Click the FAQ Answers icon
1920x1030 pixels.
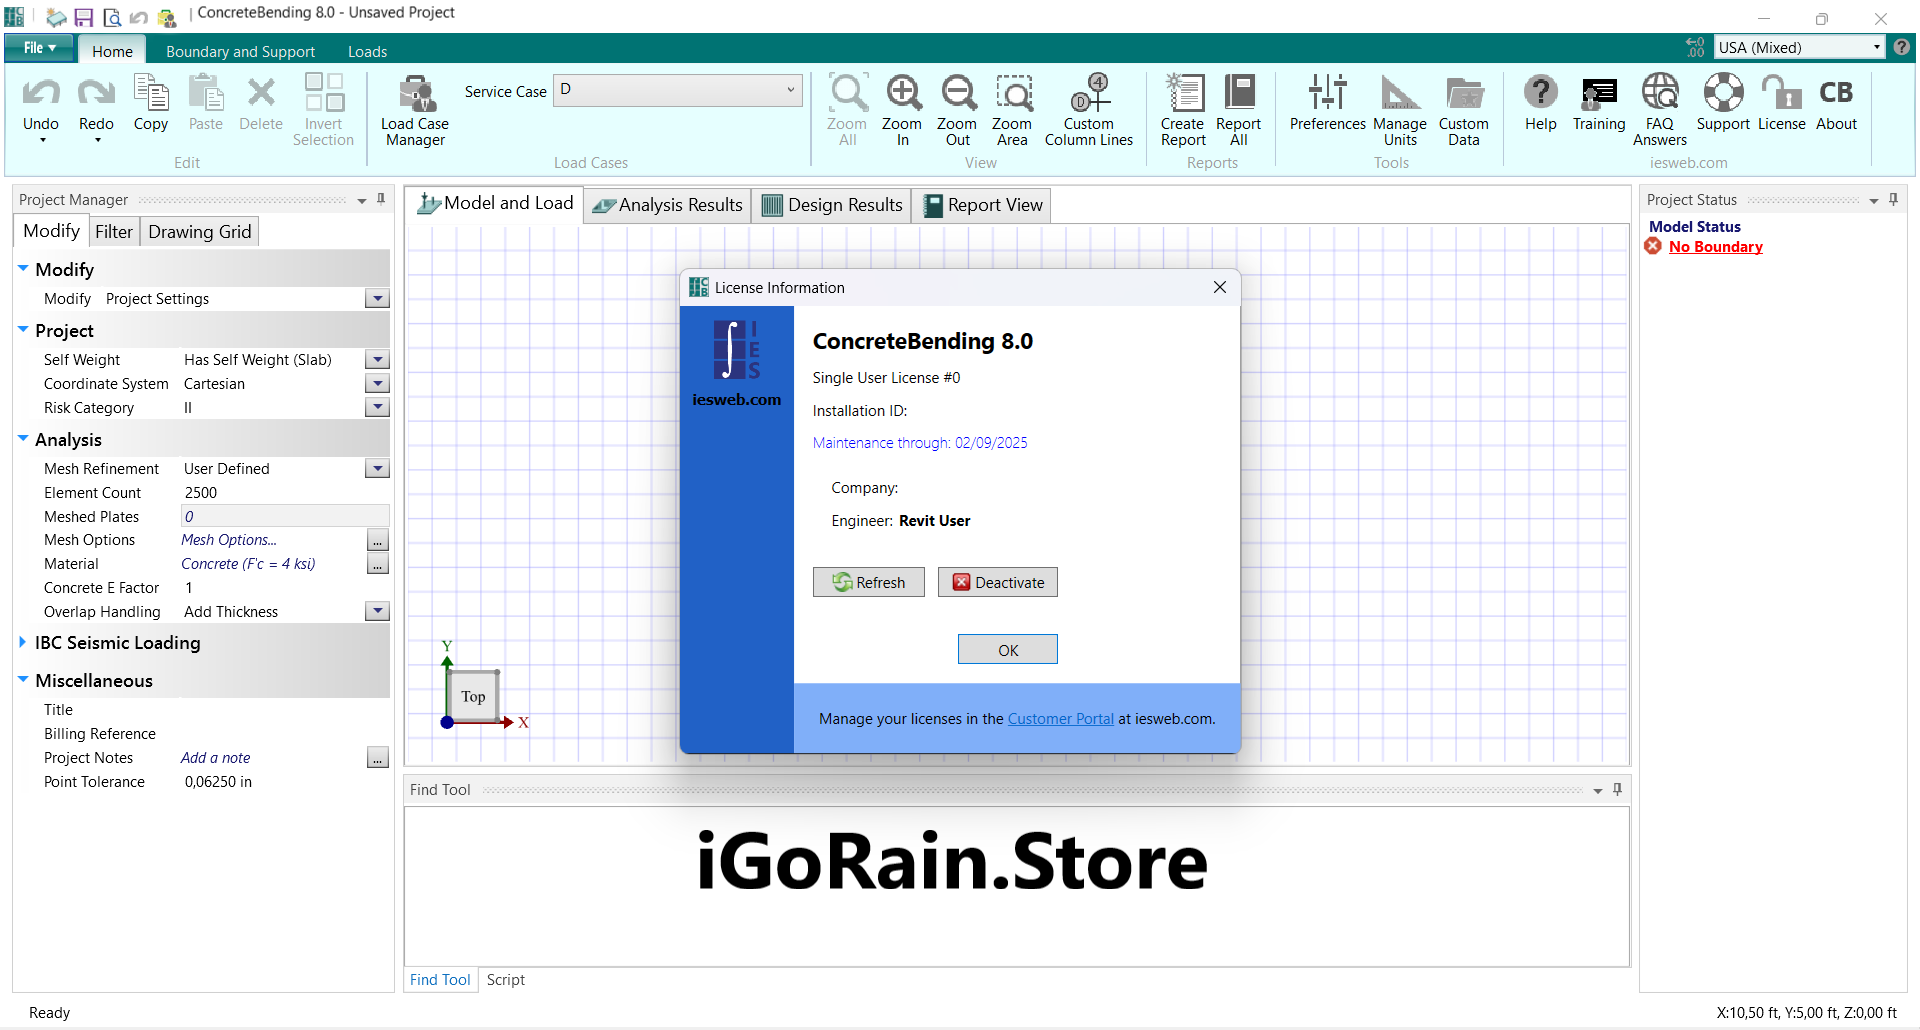(x=1659, y=110)
